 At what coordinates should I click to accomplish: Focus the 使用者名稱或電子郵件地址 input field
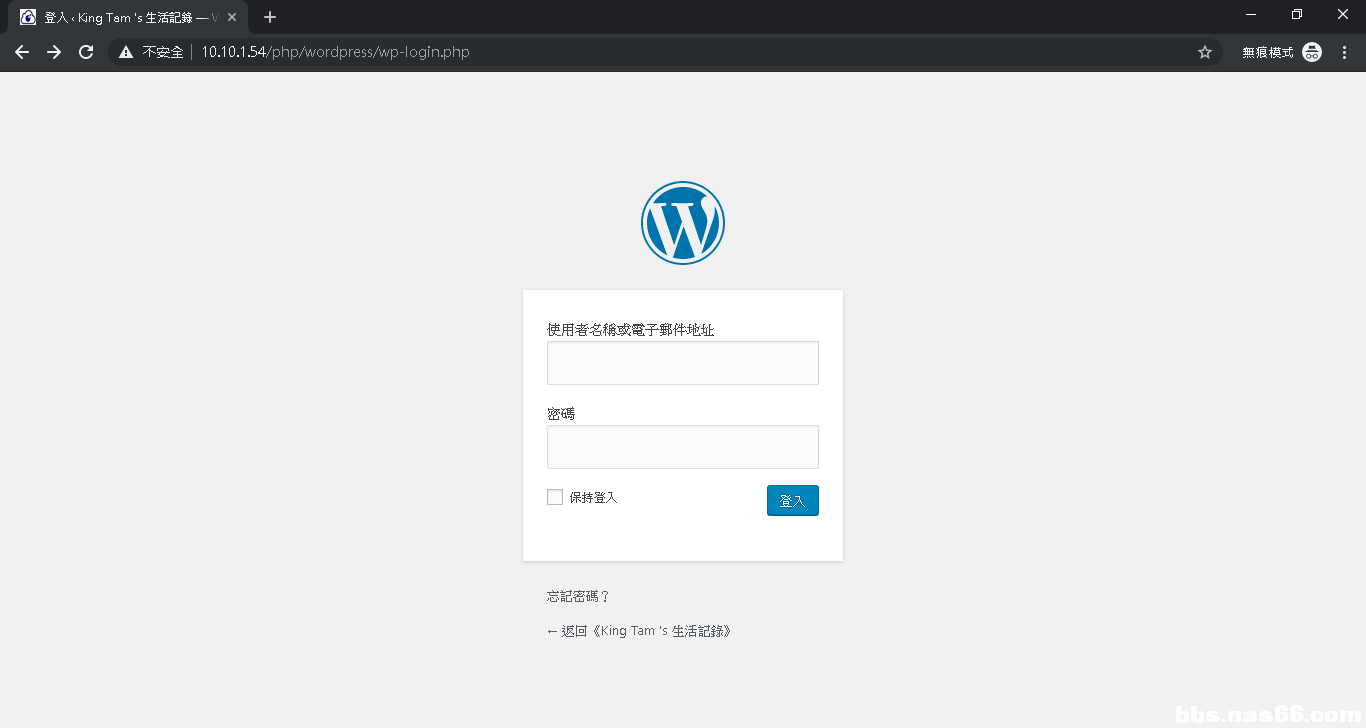point(682,363)
